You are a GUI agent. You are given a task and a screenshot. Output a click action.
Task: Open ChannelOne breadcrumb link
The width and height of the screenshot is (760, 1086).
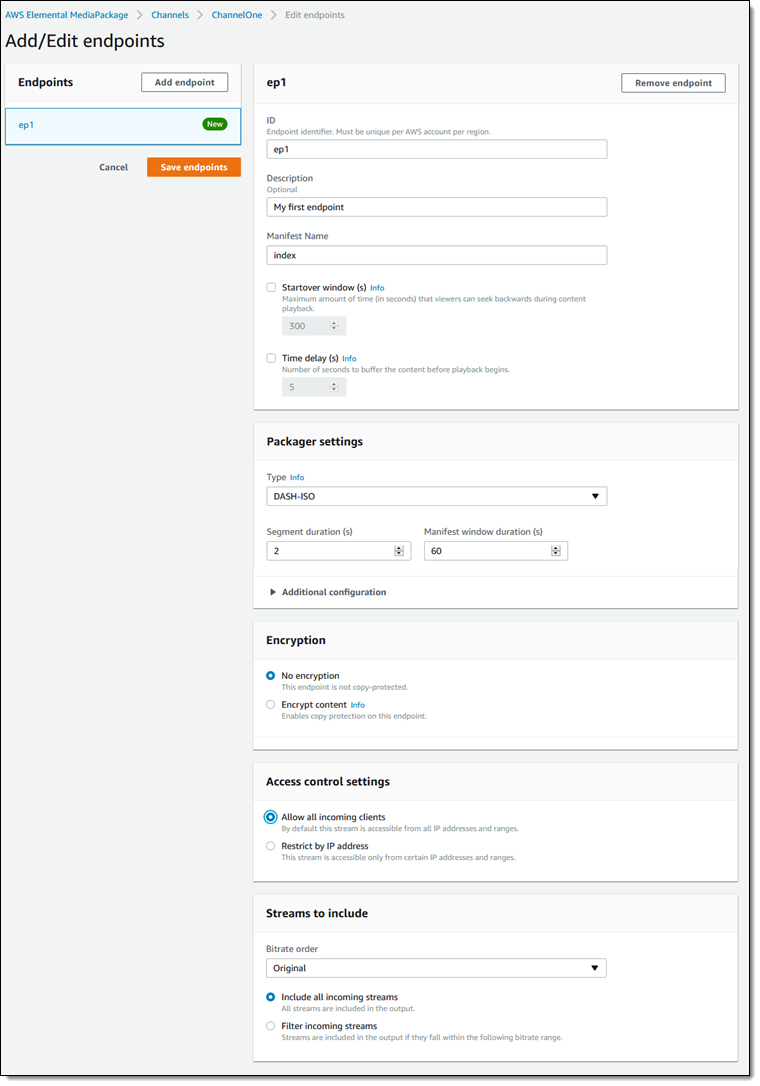[x=238, y=15]
